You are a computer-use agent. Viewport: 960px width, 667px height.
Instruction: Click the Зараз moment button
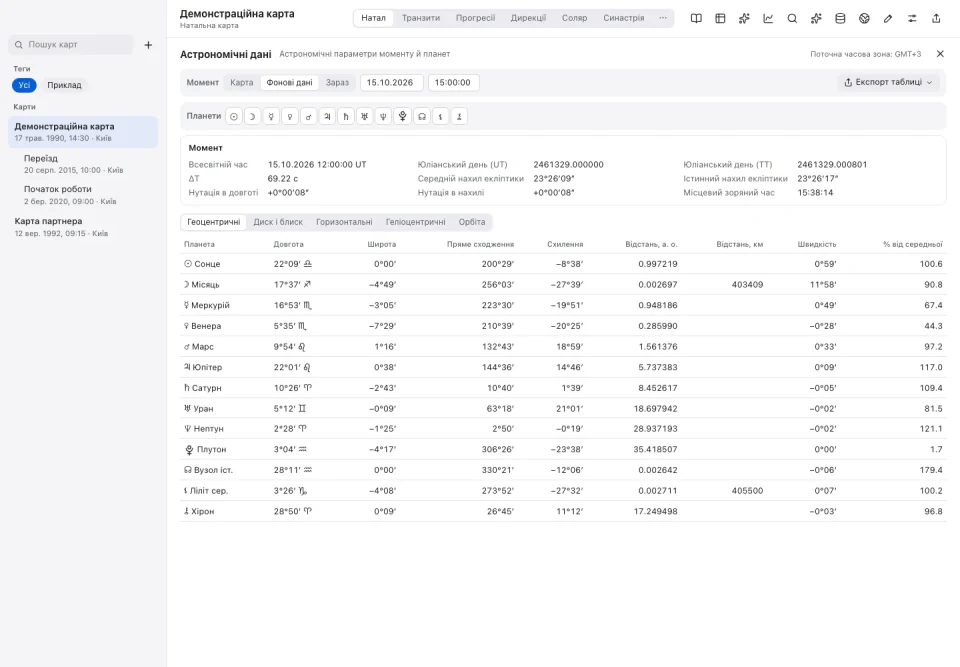(337, 82)
